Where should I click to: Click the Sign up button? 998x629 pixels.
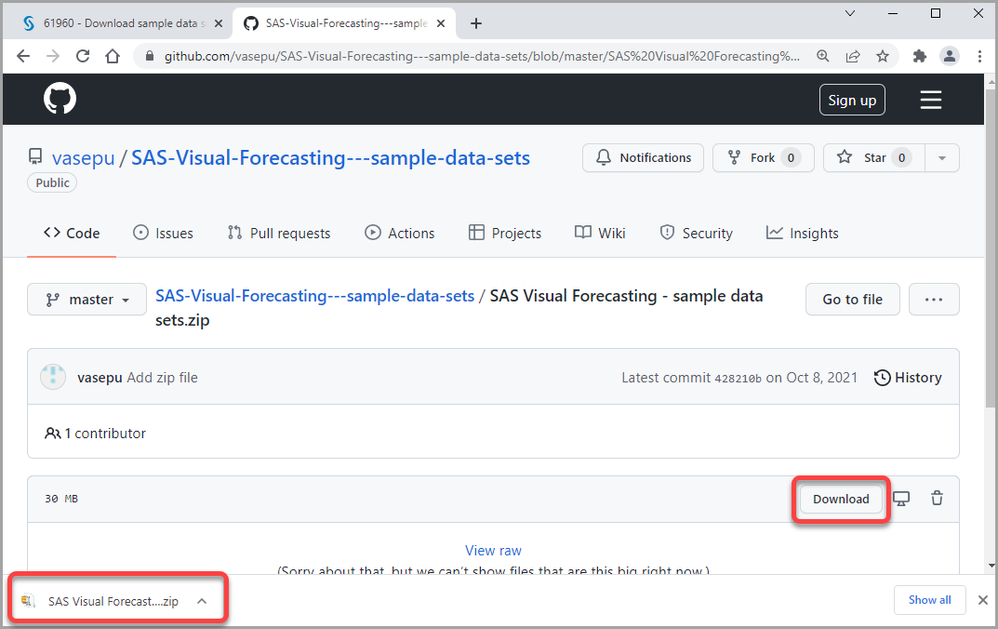[x=852, y=100]
